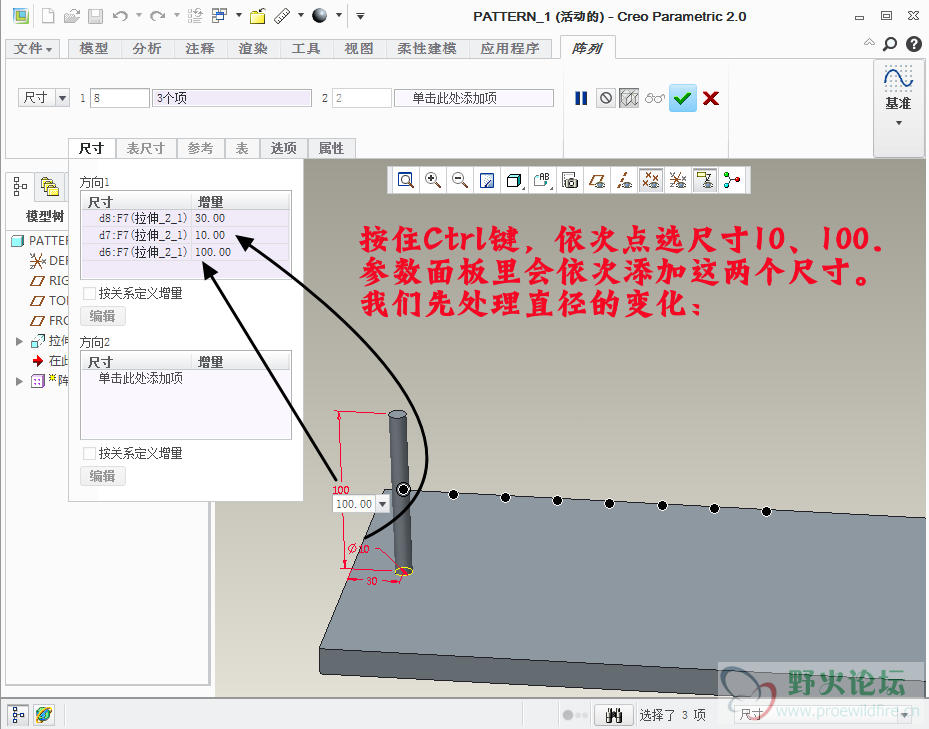The height and width of the screenshot is (729, 929).
Task: Click the status bar find binoculars icon
Action: click(614, 715)
